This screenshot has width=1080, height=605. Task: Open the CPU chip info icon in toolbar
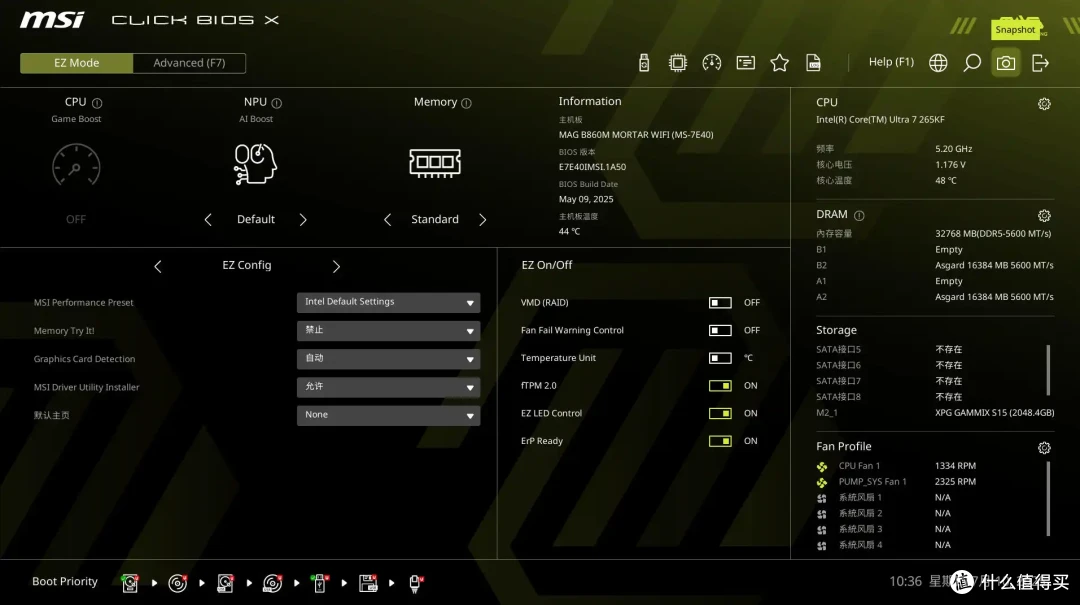pyautogui.click(x=678, y=63)
